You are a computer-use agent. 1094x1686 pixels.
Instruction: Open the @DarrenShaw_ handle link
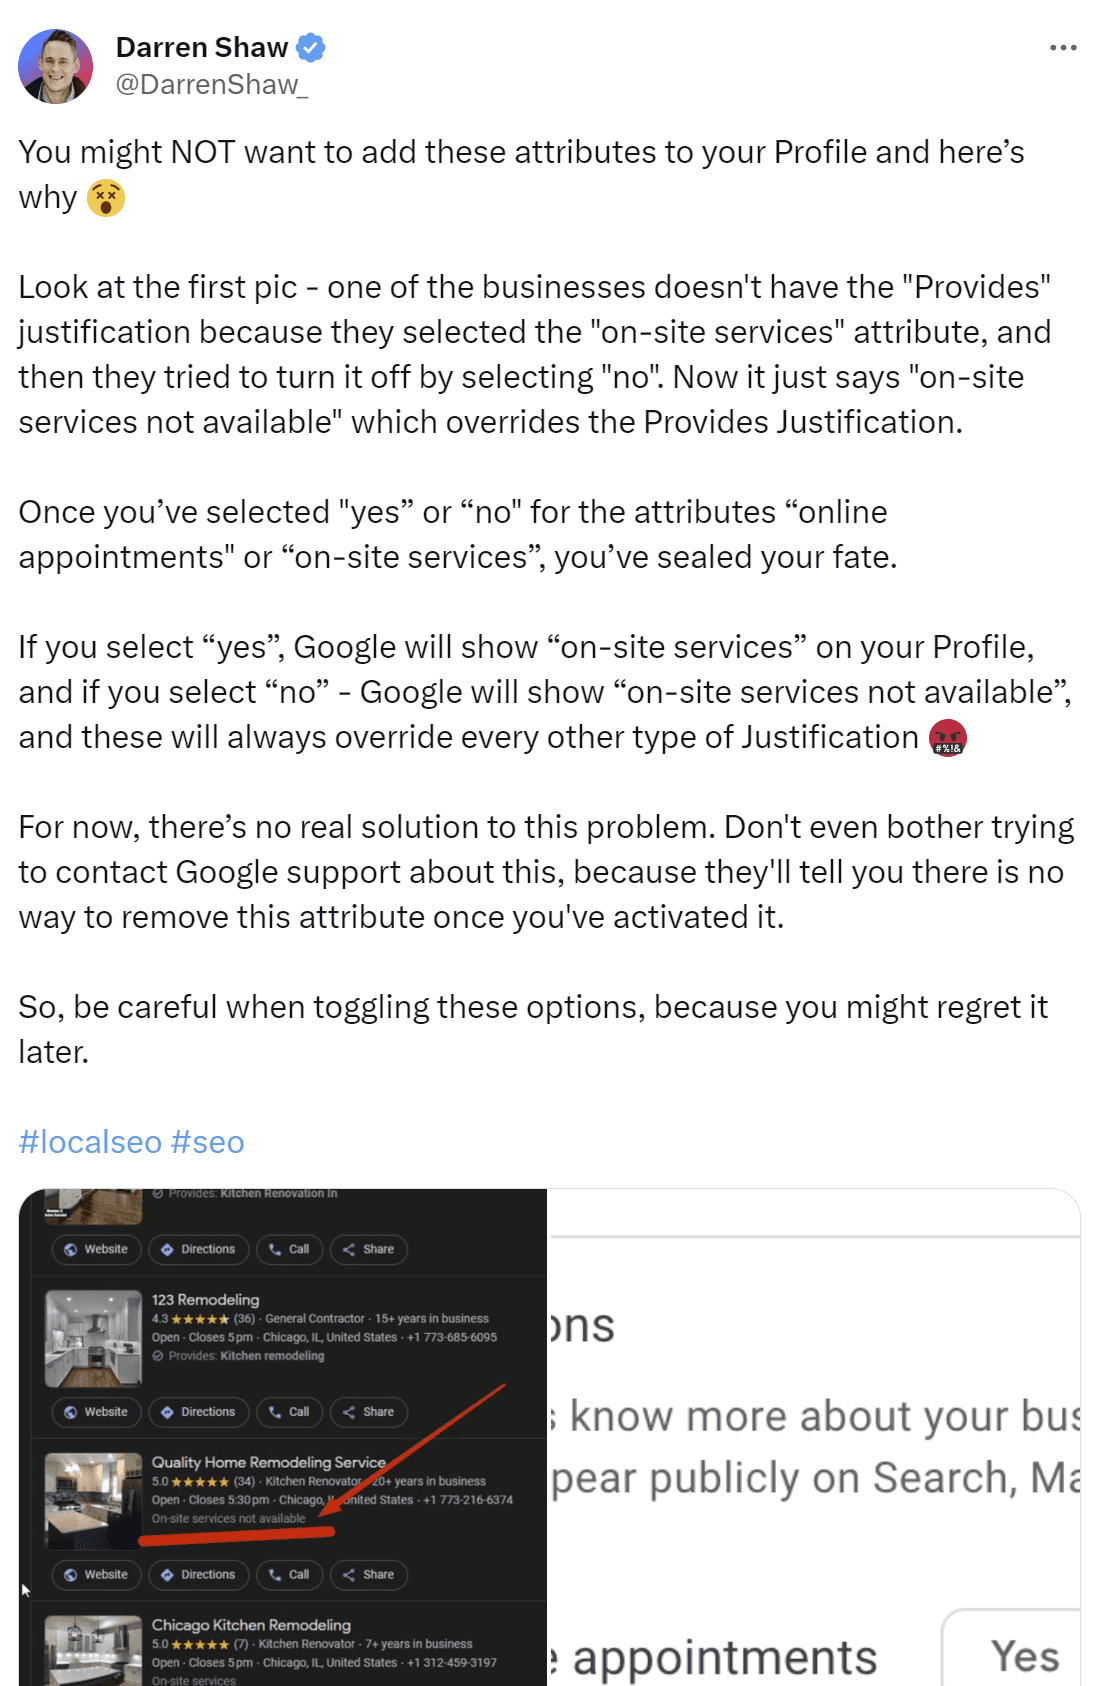211,85
